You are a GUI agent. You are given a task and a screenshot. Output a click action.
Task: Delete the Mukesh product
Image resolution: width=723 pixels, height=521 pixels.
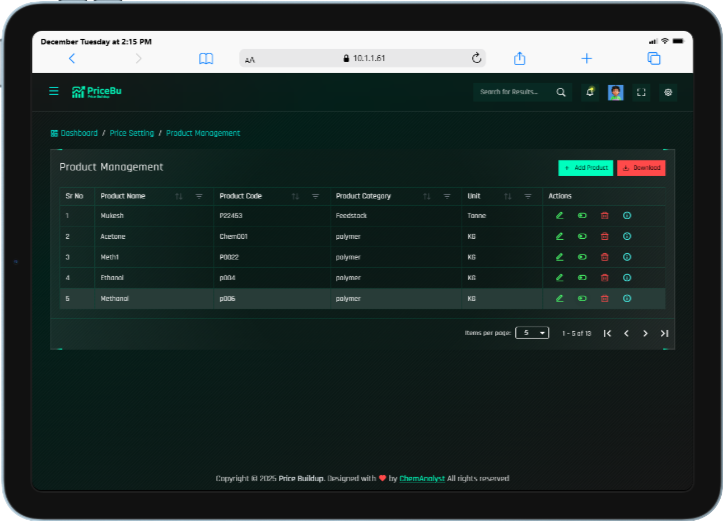click(604, 215)
